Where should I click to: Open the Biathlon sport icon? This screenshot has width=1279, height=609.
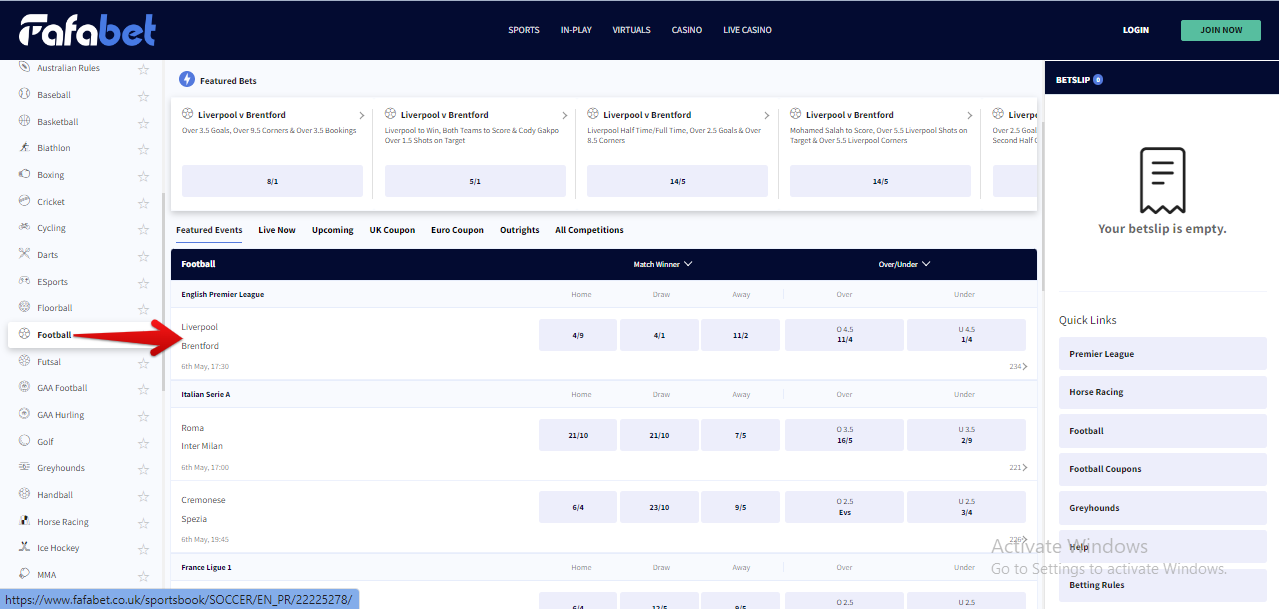(x=24, y=148)
